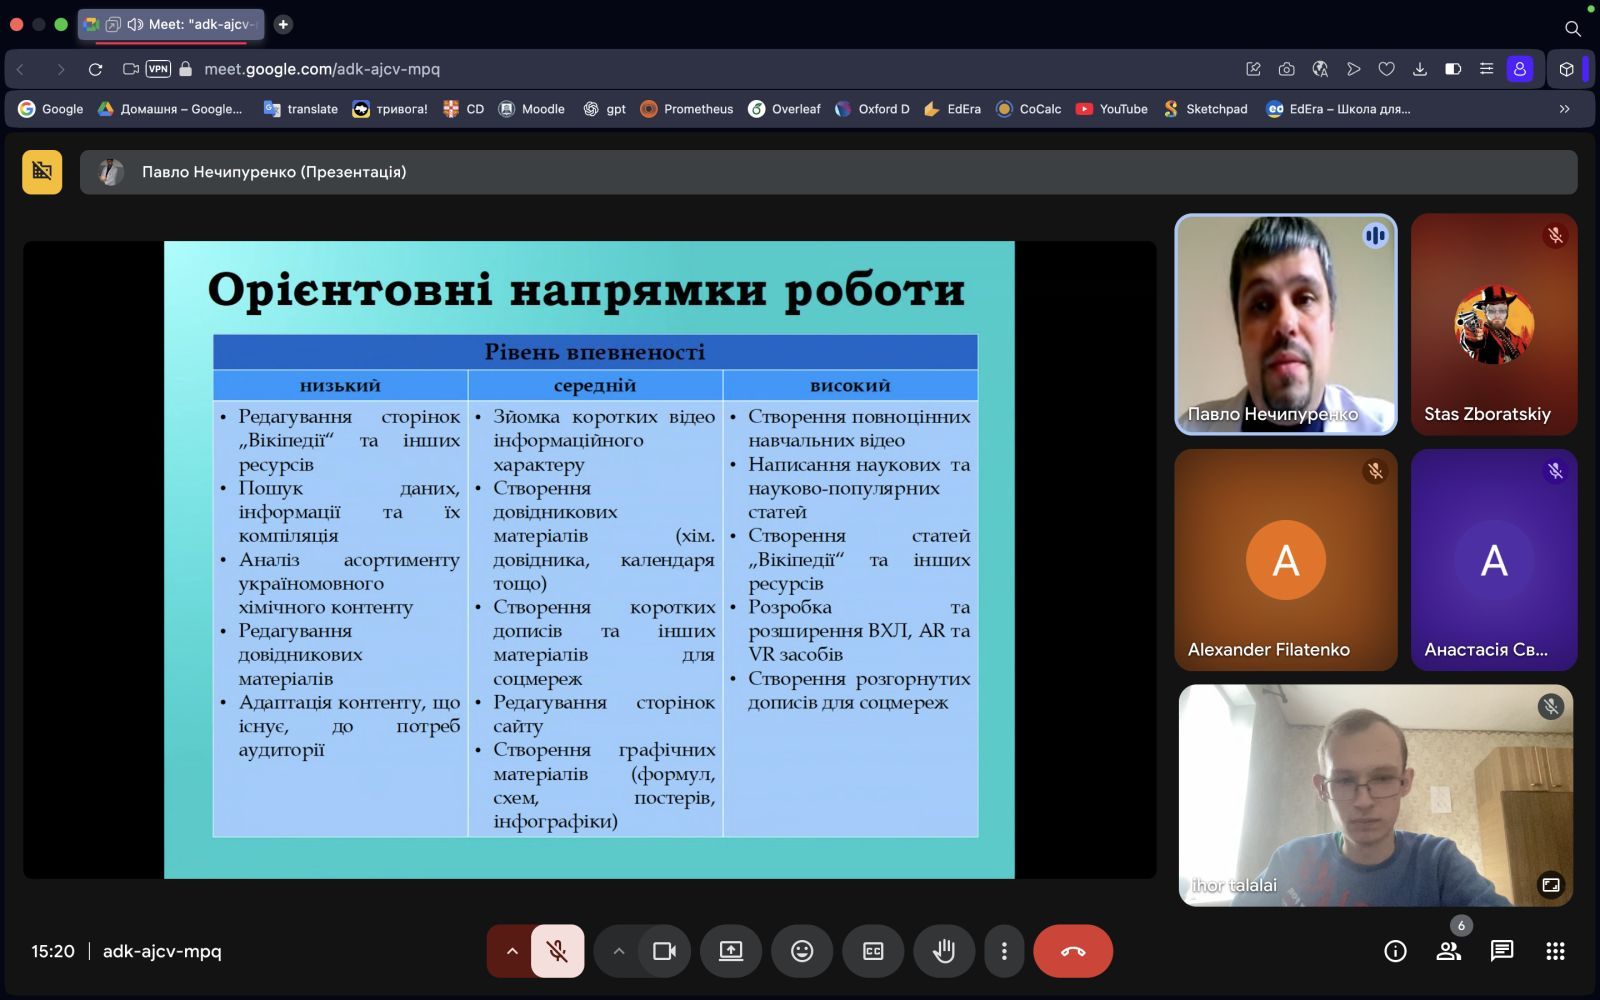Open more options three-dot menu
The height and width of the screenshot is (1000, 1600).
coord(1004,951)
